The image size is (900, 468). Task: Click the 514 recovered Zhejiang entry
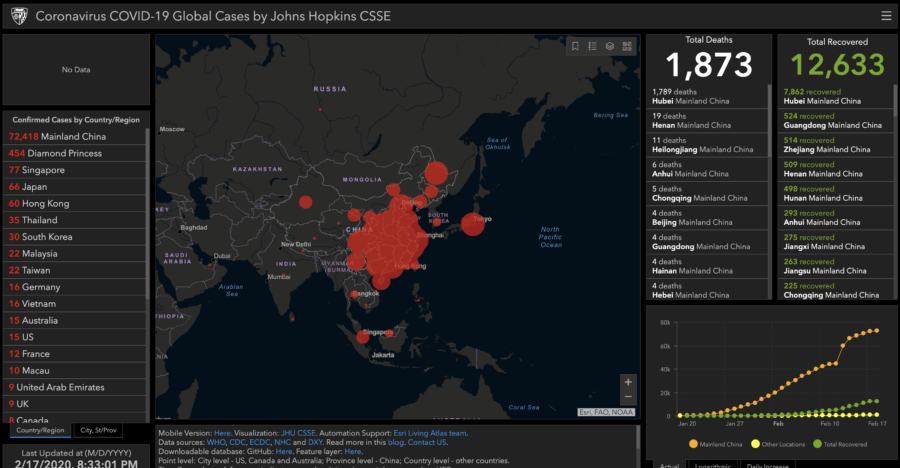click(x=836, y=145)
